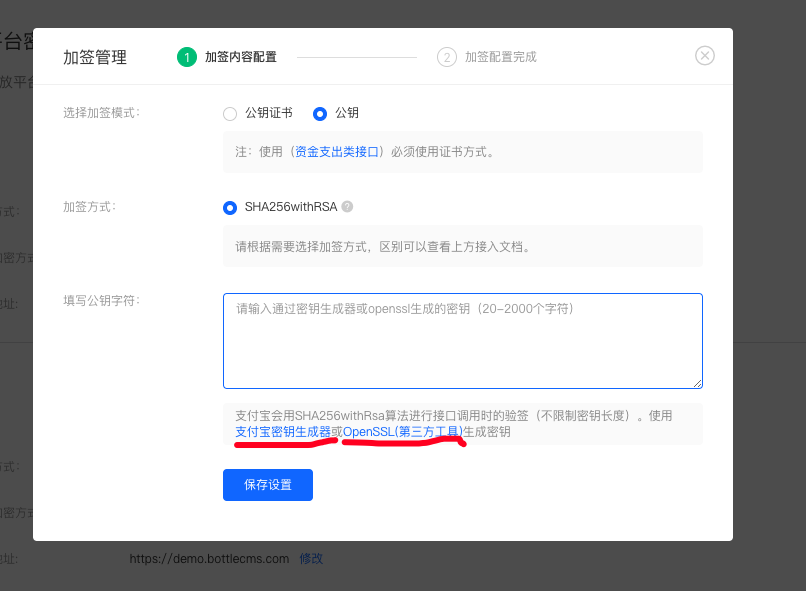Screen dimensions: 806x591
Task: Close the 加签管理 dialog with the X icon
Action: pos(705,56)
